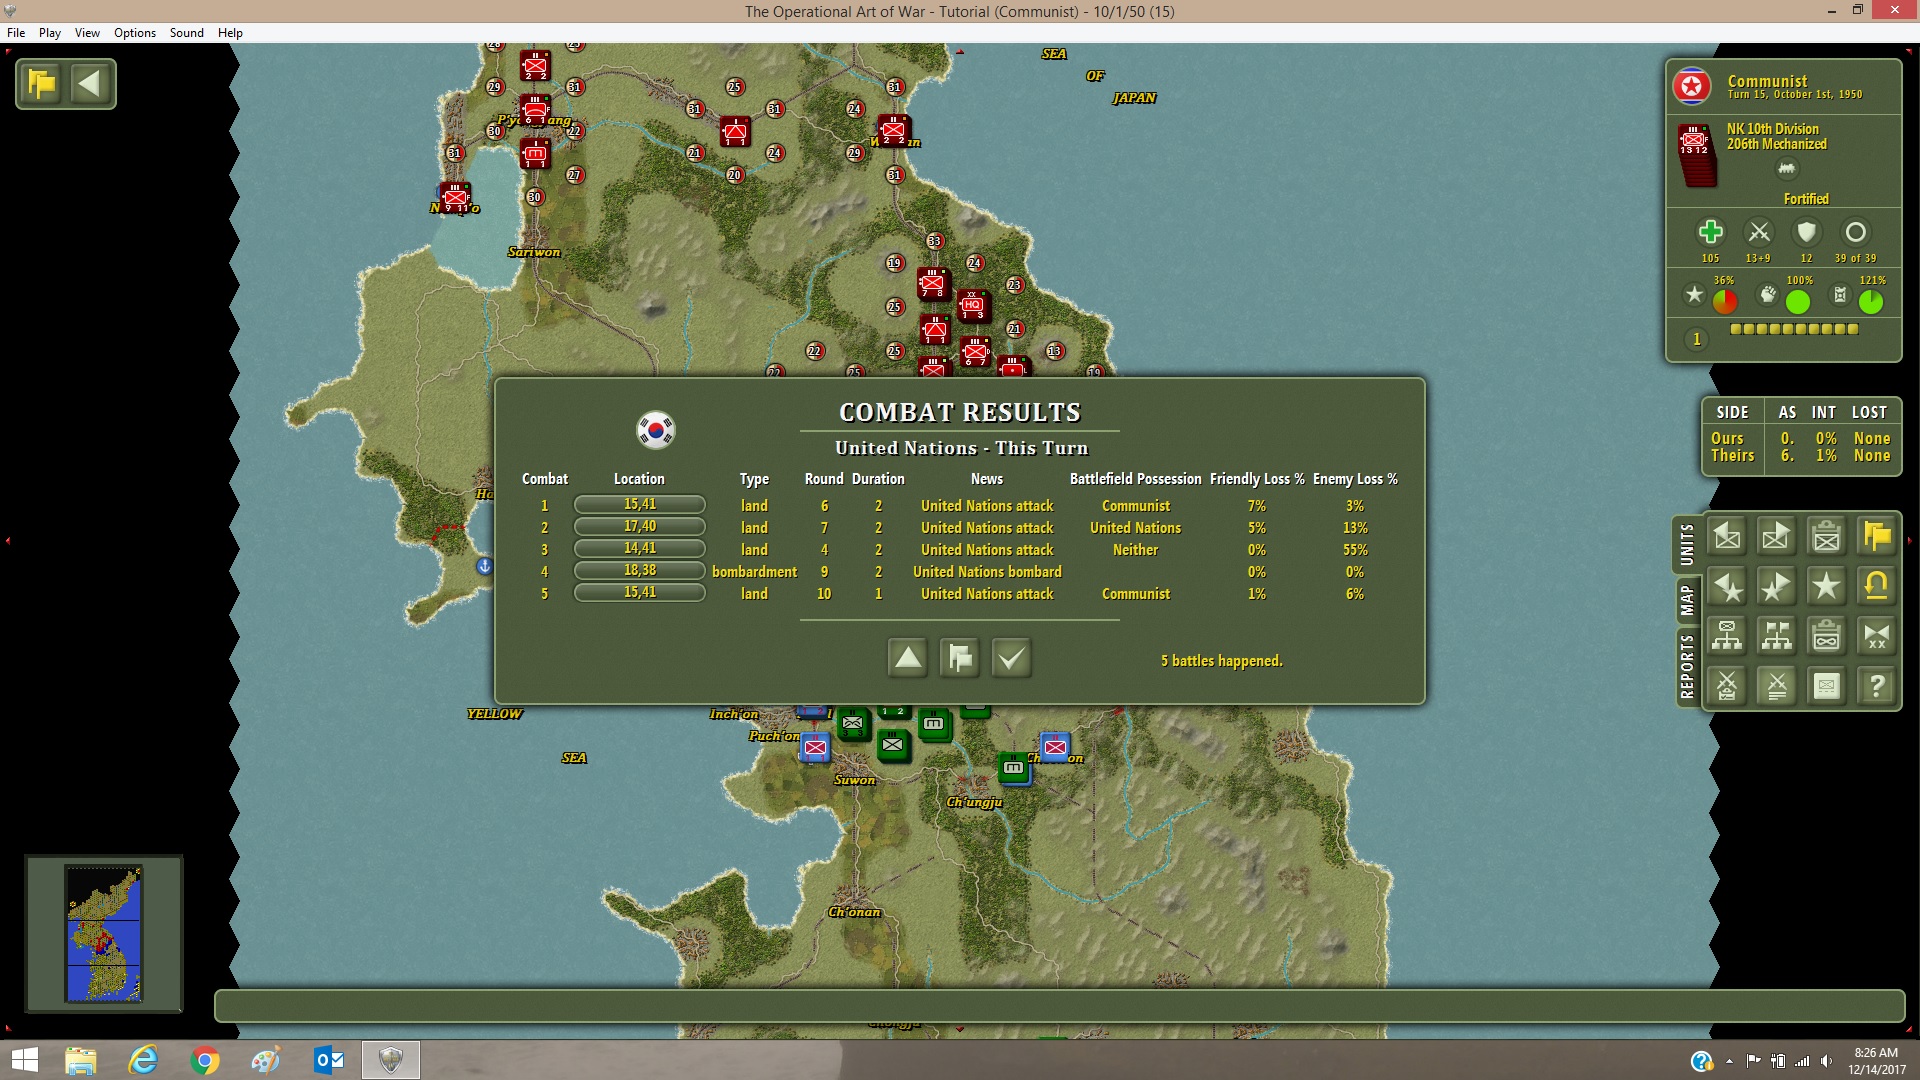The width and height of the screenshot is (1920, 1080).
Task: Go to previous formation star-arrow icon
Action: click(x=1727, y=587)
